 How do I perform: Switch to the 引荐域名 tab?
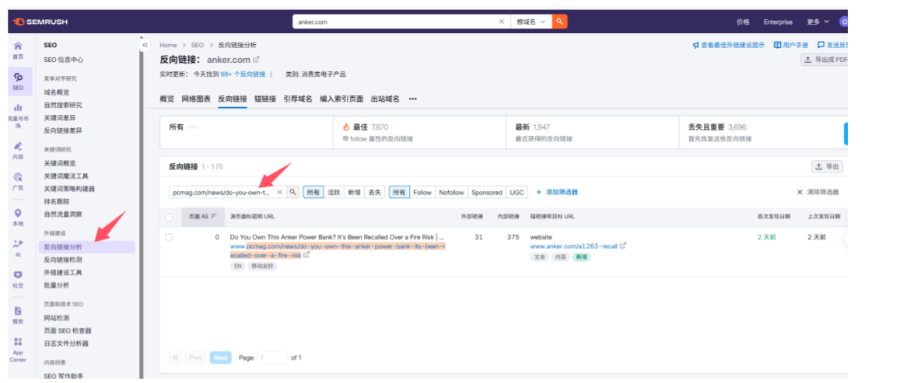tap(298, 99)
